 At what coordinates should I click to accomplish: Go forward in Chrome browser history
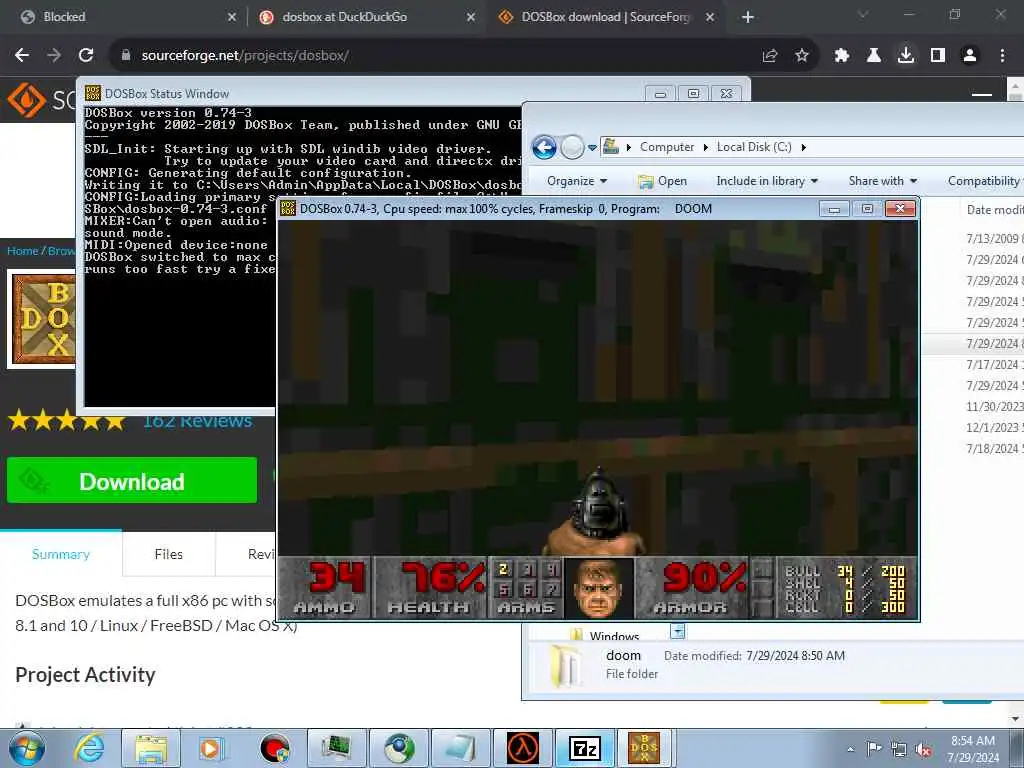point(54,56)
